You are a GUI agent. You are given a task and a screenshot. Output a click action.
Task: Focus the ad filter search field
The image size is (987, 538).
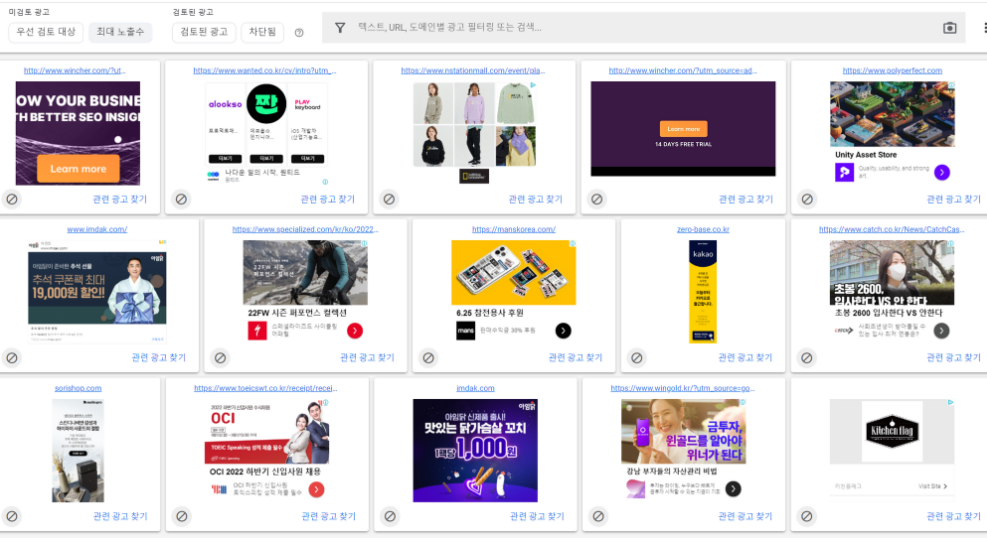643,28
